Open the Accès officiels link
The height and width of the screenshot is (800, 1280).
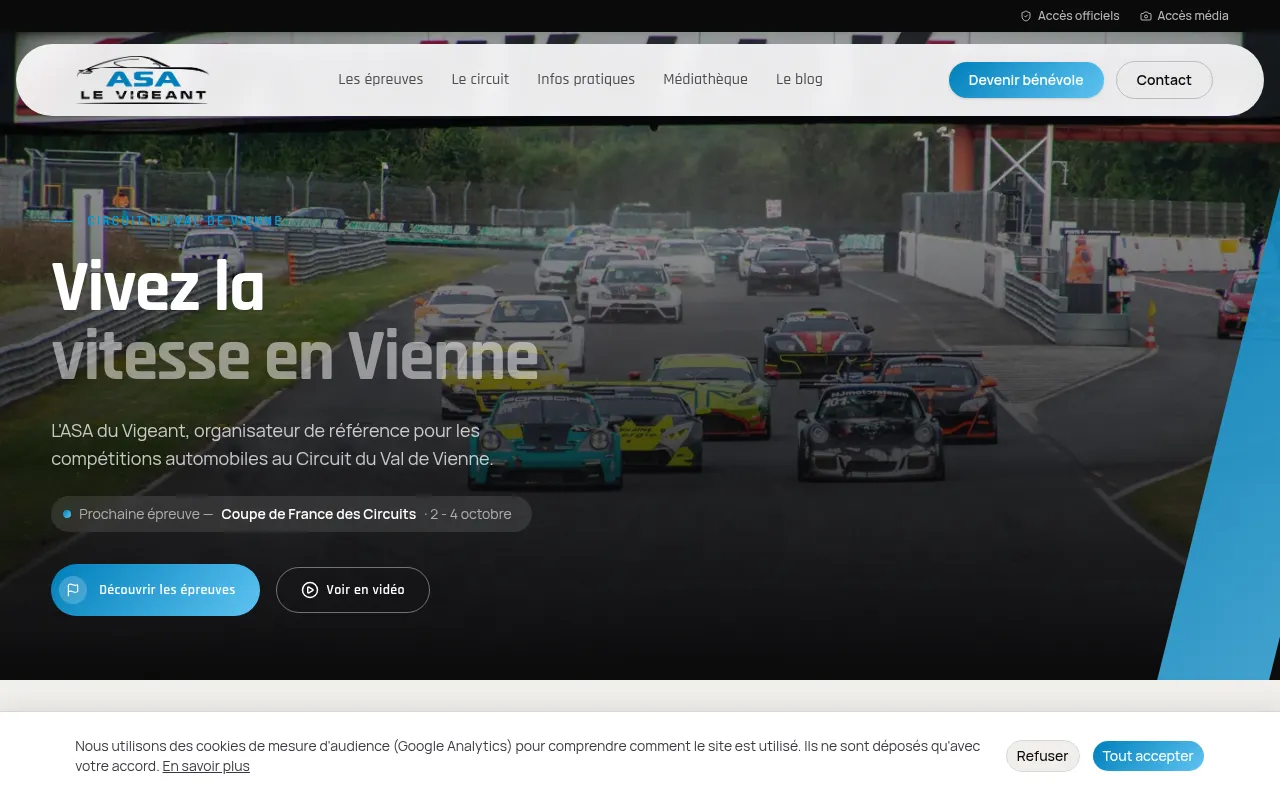click(x=1070, y=16)
